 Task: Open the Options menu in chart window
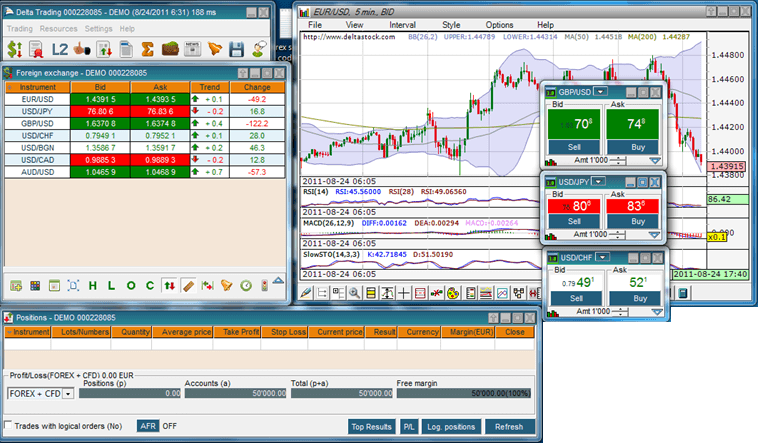pyautogui.click(x=499, y=25)
